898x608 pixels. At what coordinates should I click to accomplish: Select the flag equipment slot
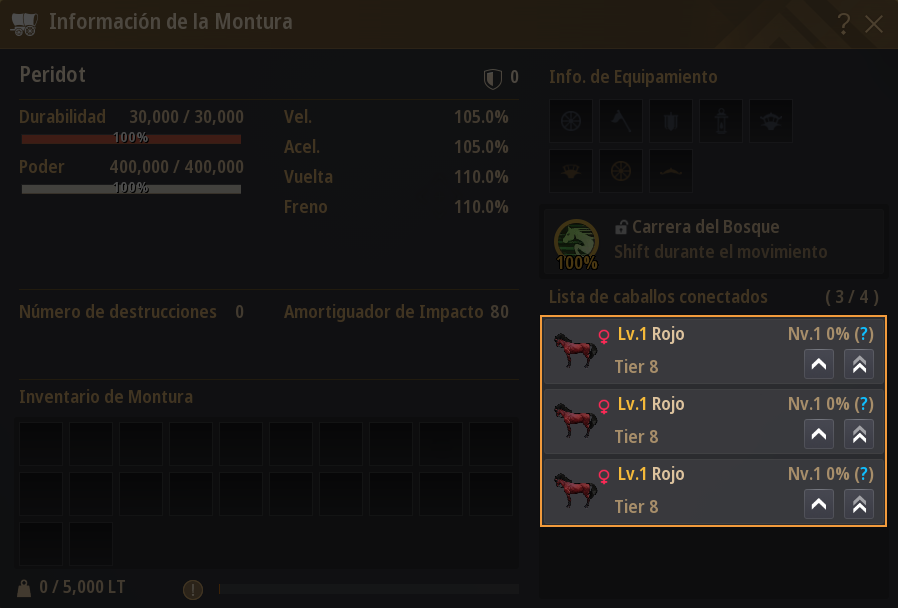pos(621,121)
